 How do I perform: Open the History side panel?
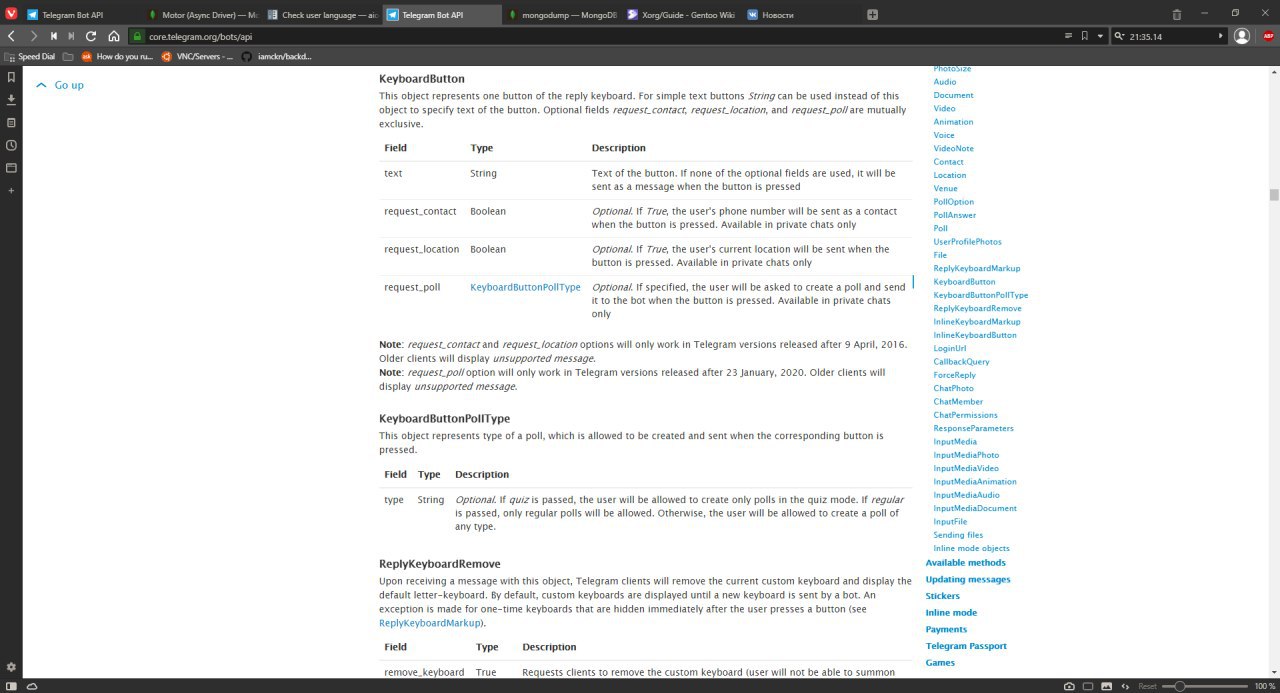click(x=11, y=145)
